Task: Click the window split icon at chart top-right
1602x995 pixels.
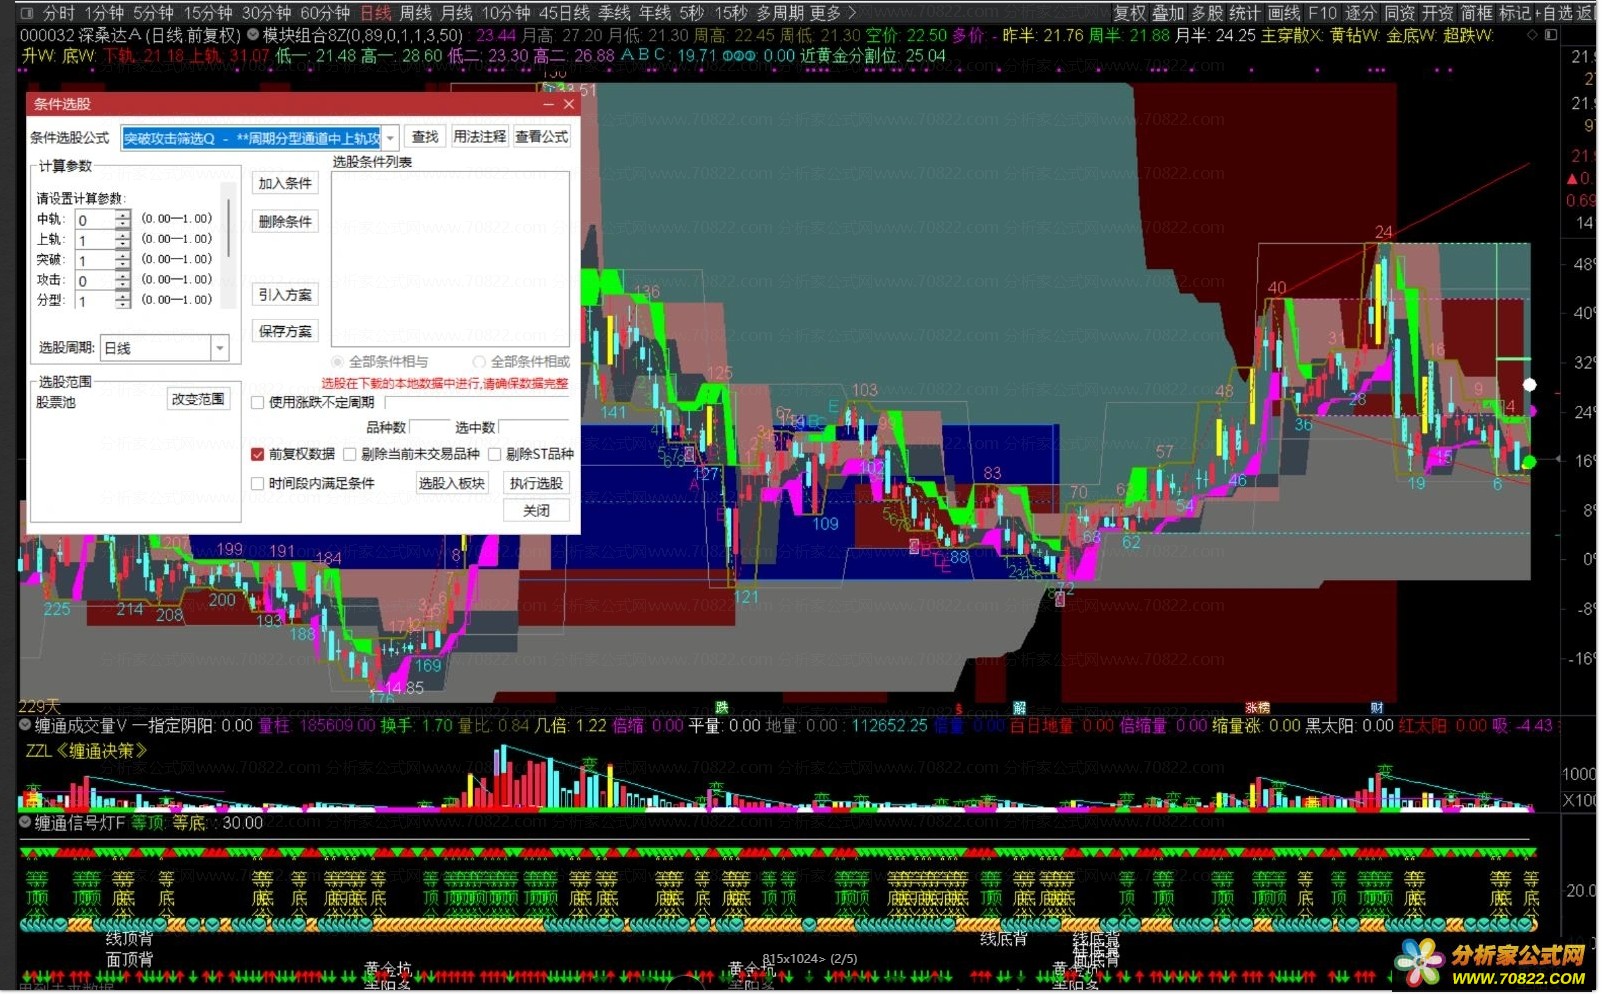Action: (1551, 35)
